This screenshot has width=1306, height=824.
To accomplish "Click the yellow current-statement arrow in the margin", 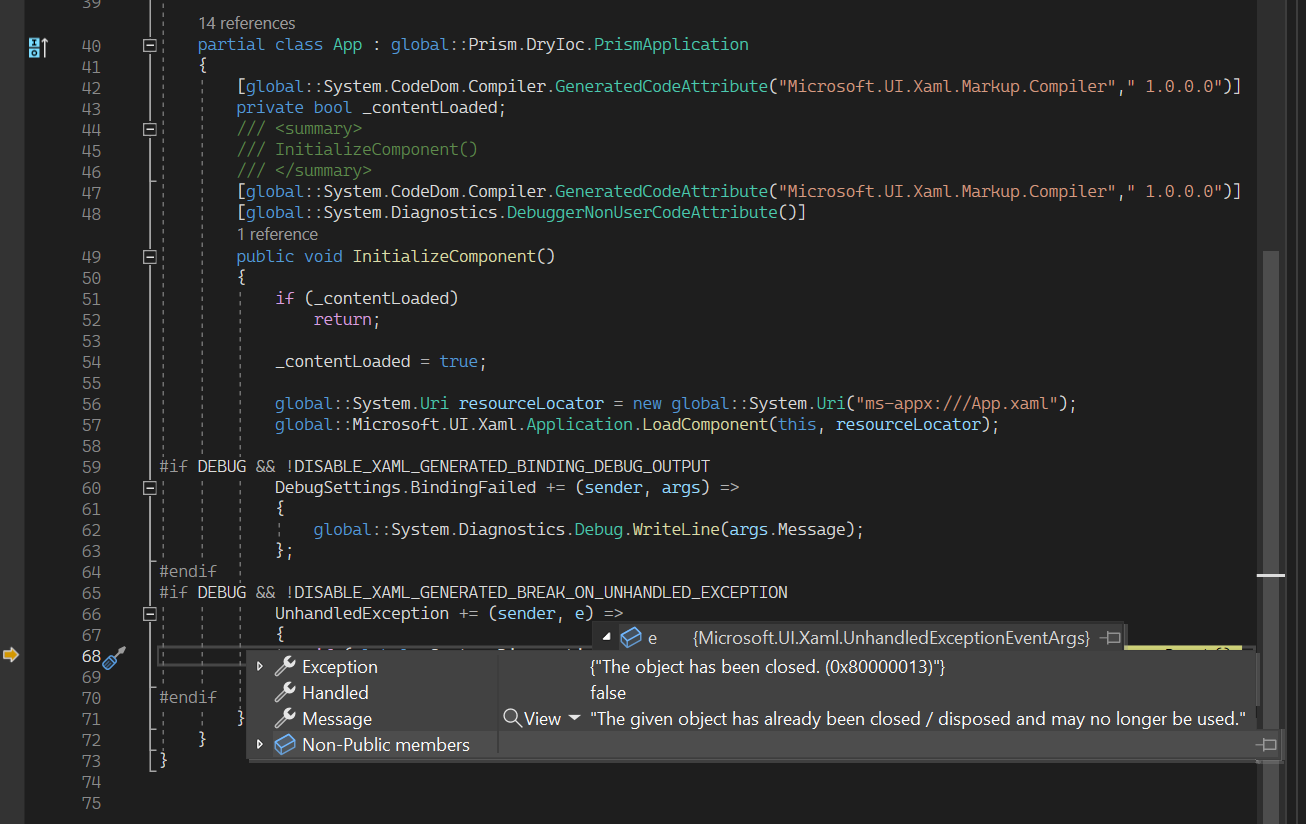I will pyautogui.click(x=11, y=655).
